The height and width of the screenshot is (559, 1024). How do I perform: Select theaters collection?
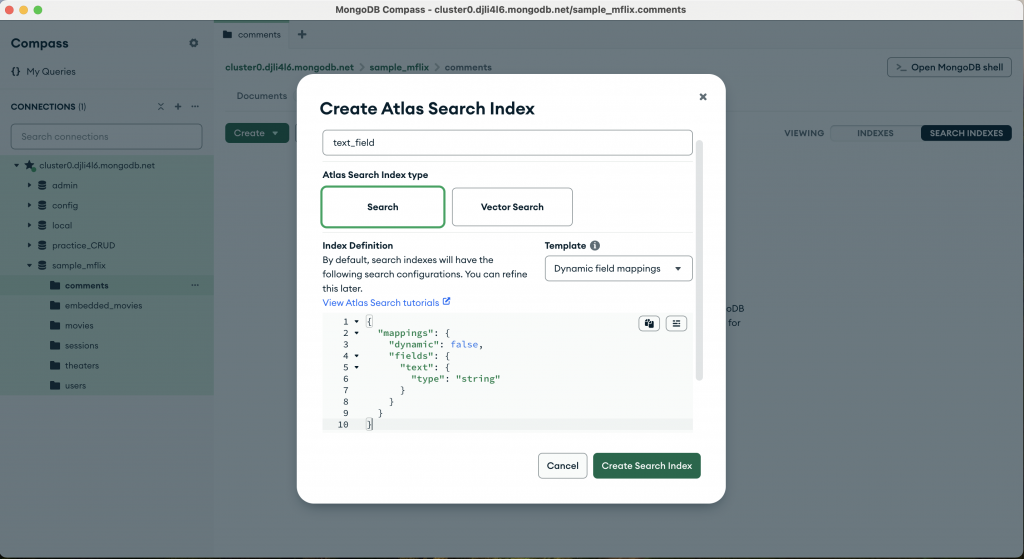coord(82,366)
